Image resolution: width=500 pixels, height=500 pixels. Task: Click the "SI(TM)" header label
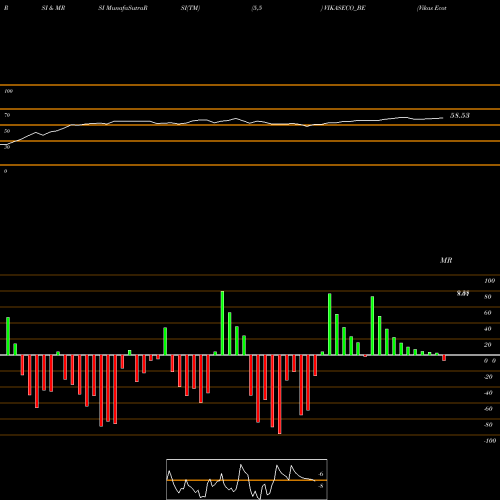tap(190, 8)
